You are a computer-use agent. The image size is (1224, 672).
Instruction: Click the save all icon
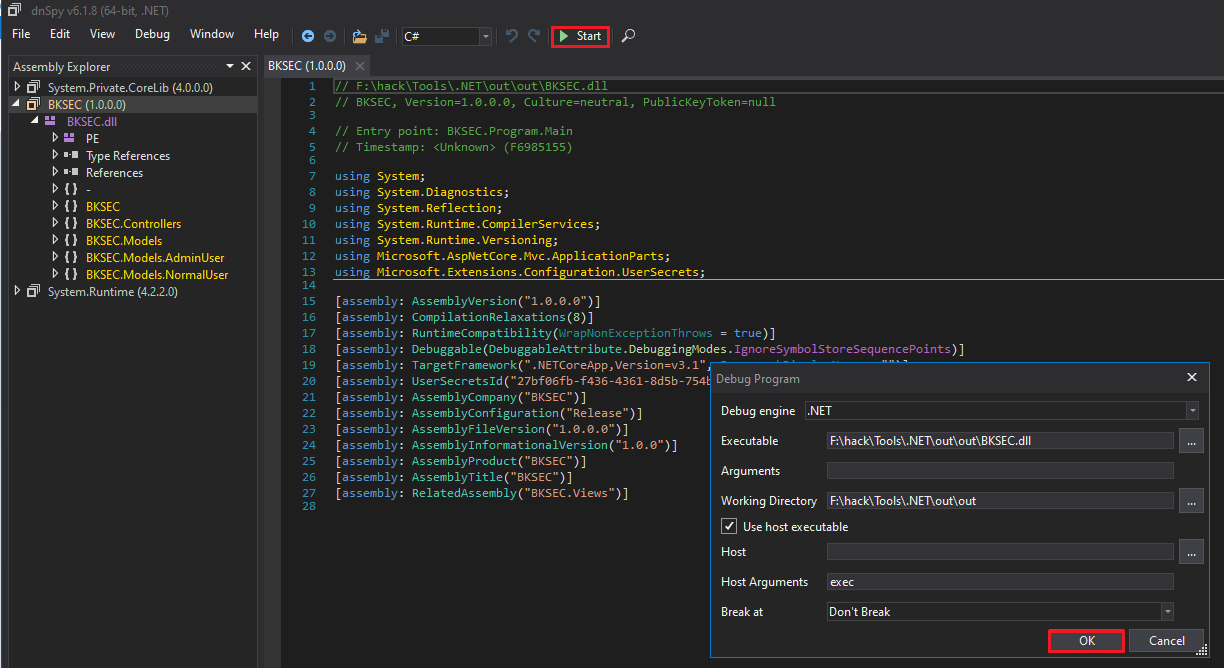[x=382, y=36]
